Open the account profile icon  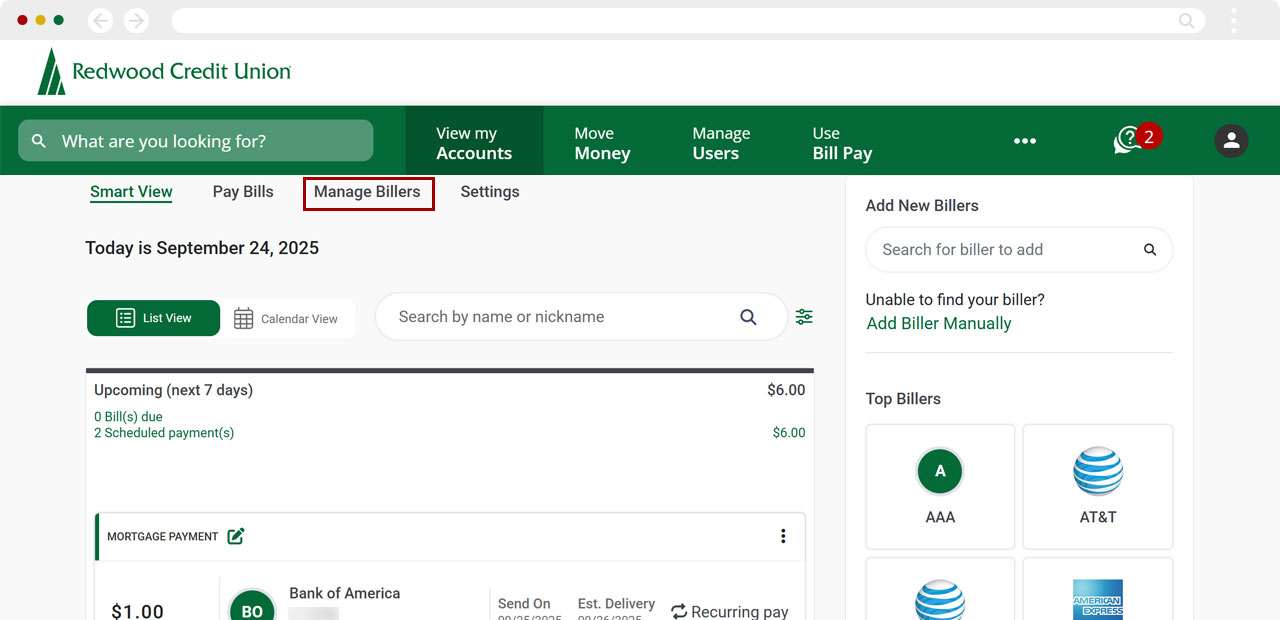pos(1231,140)
